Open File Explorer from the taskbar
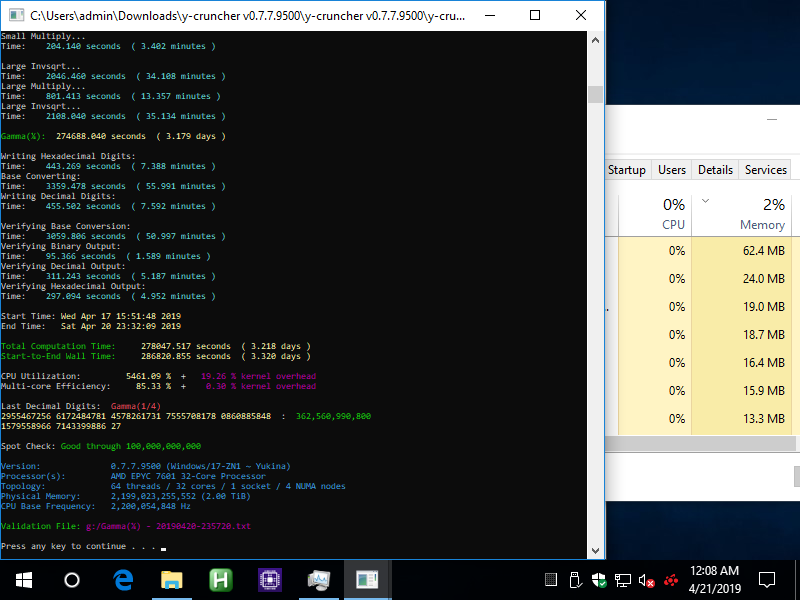 pos(172,579)
